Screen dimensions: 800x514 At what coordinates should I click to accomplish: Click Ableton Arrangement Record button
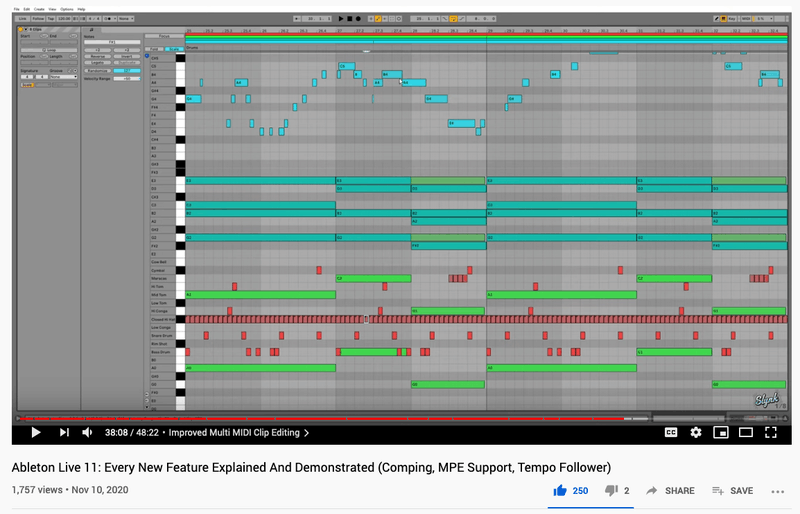pos(358,19)
